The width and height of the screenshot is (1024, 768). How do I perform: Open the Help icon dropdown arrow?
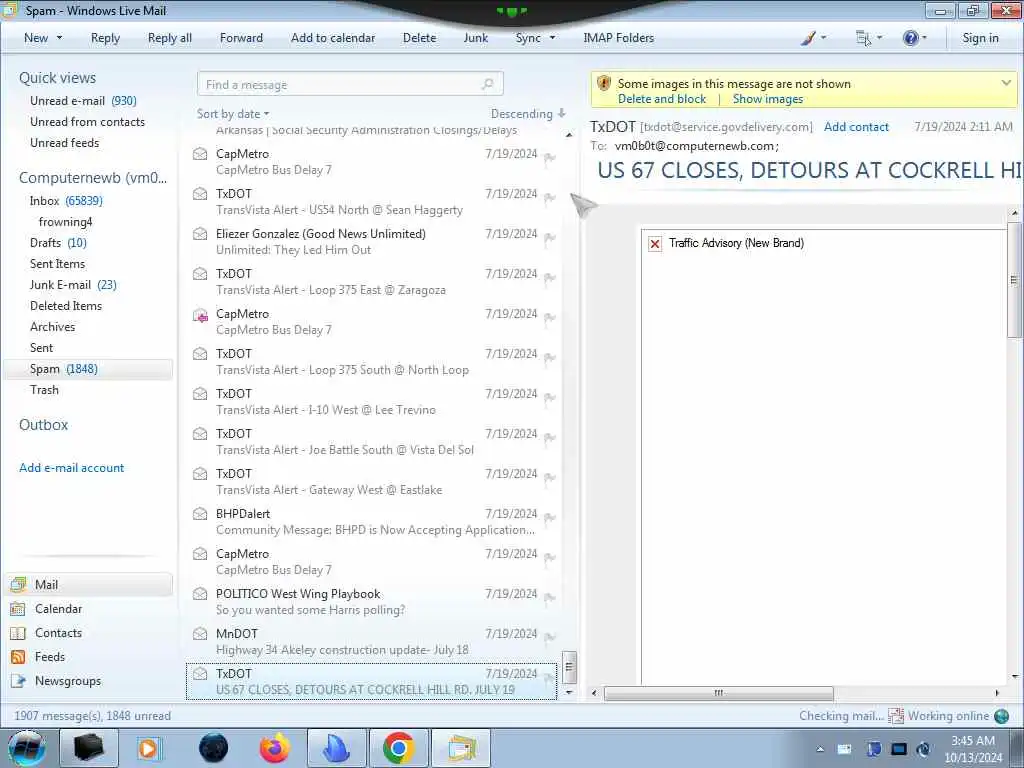924,38
